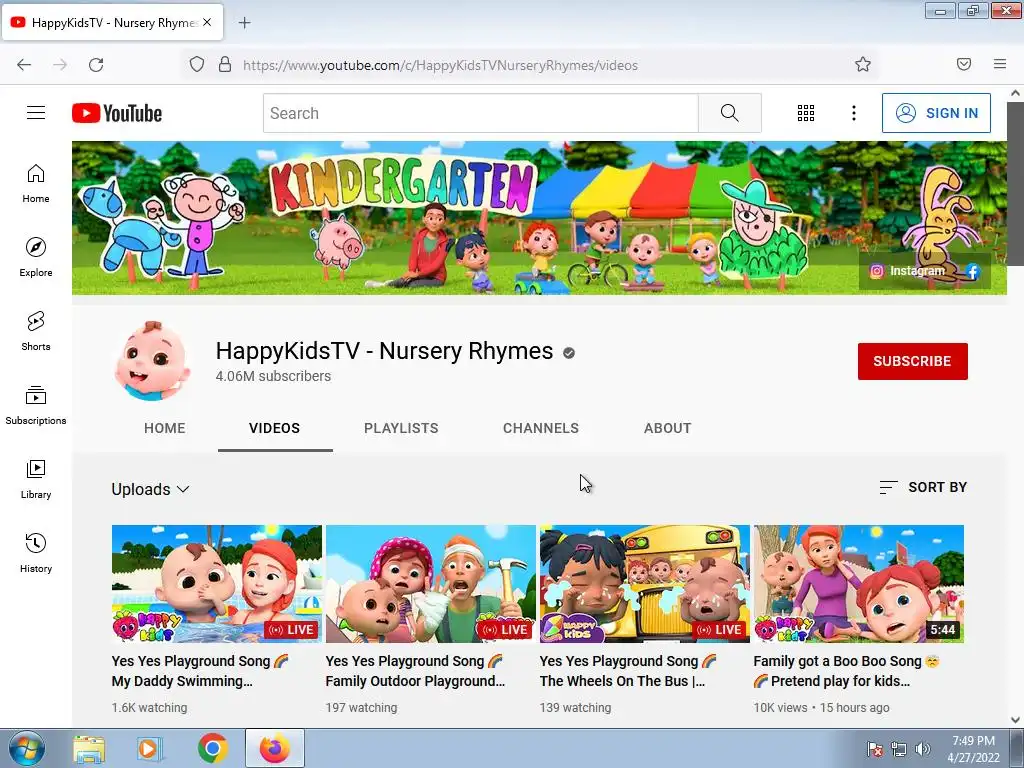This screenshot has width=1024, height=768.
Task: Click the network tray icon
Action: click(899, 749)
